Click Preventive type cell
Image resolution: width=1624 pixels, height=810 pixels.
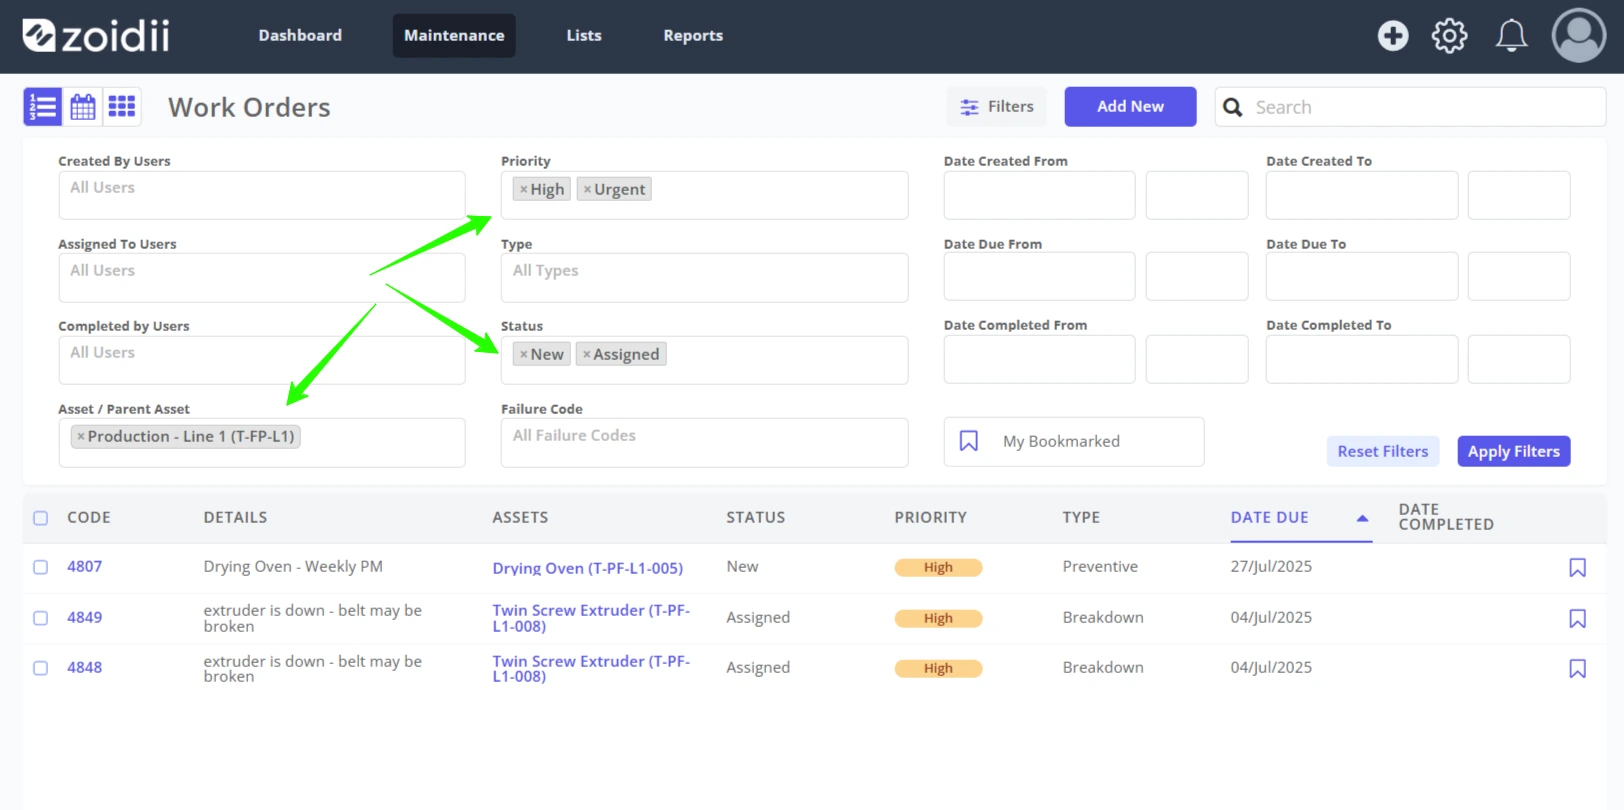(x=1100, y=567)
